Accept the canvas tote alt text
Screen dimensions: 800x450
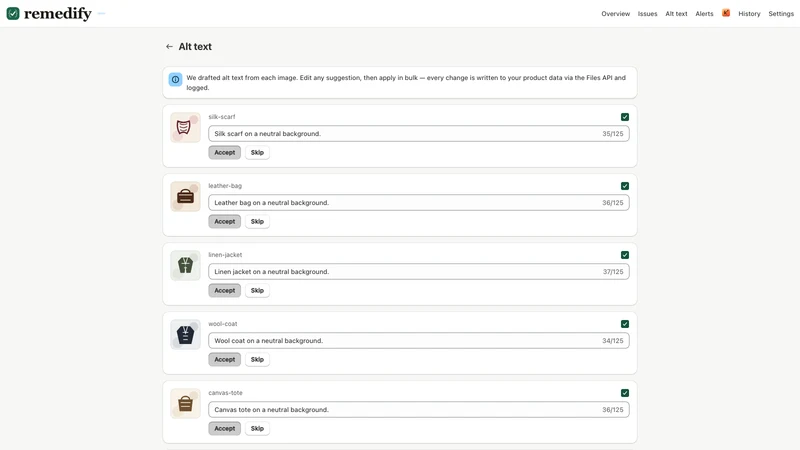point(224,428)
